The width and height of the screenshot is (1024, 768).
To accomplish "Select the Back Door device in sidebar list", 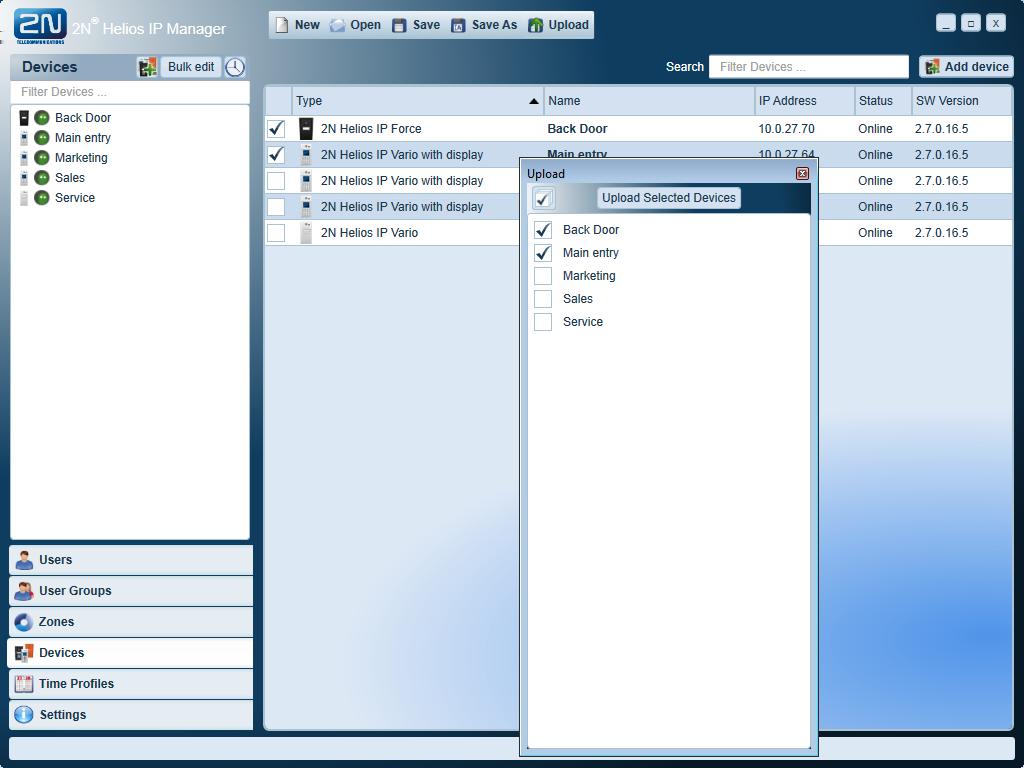I will (82, 118).
